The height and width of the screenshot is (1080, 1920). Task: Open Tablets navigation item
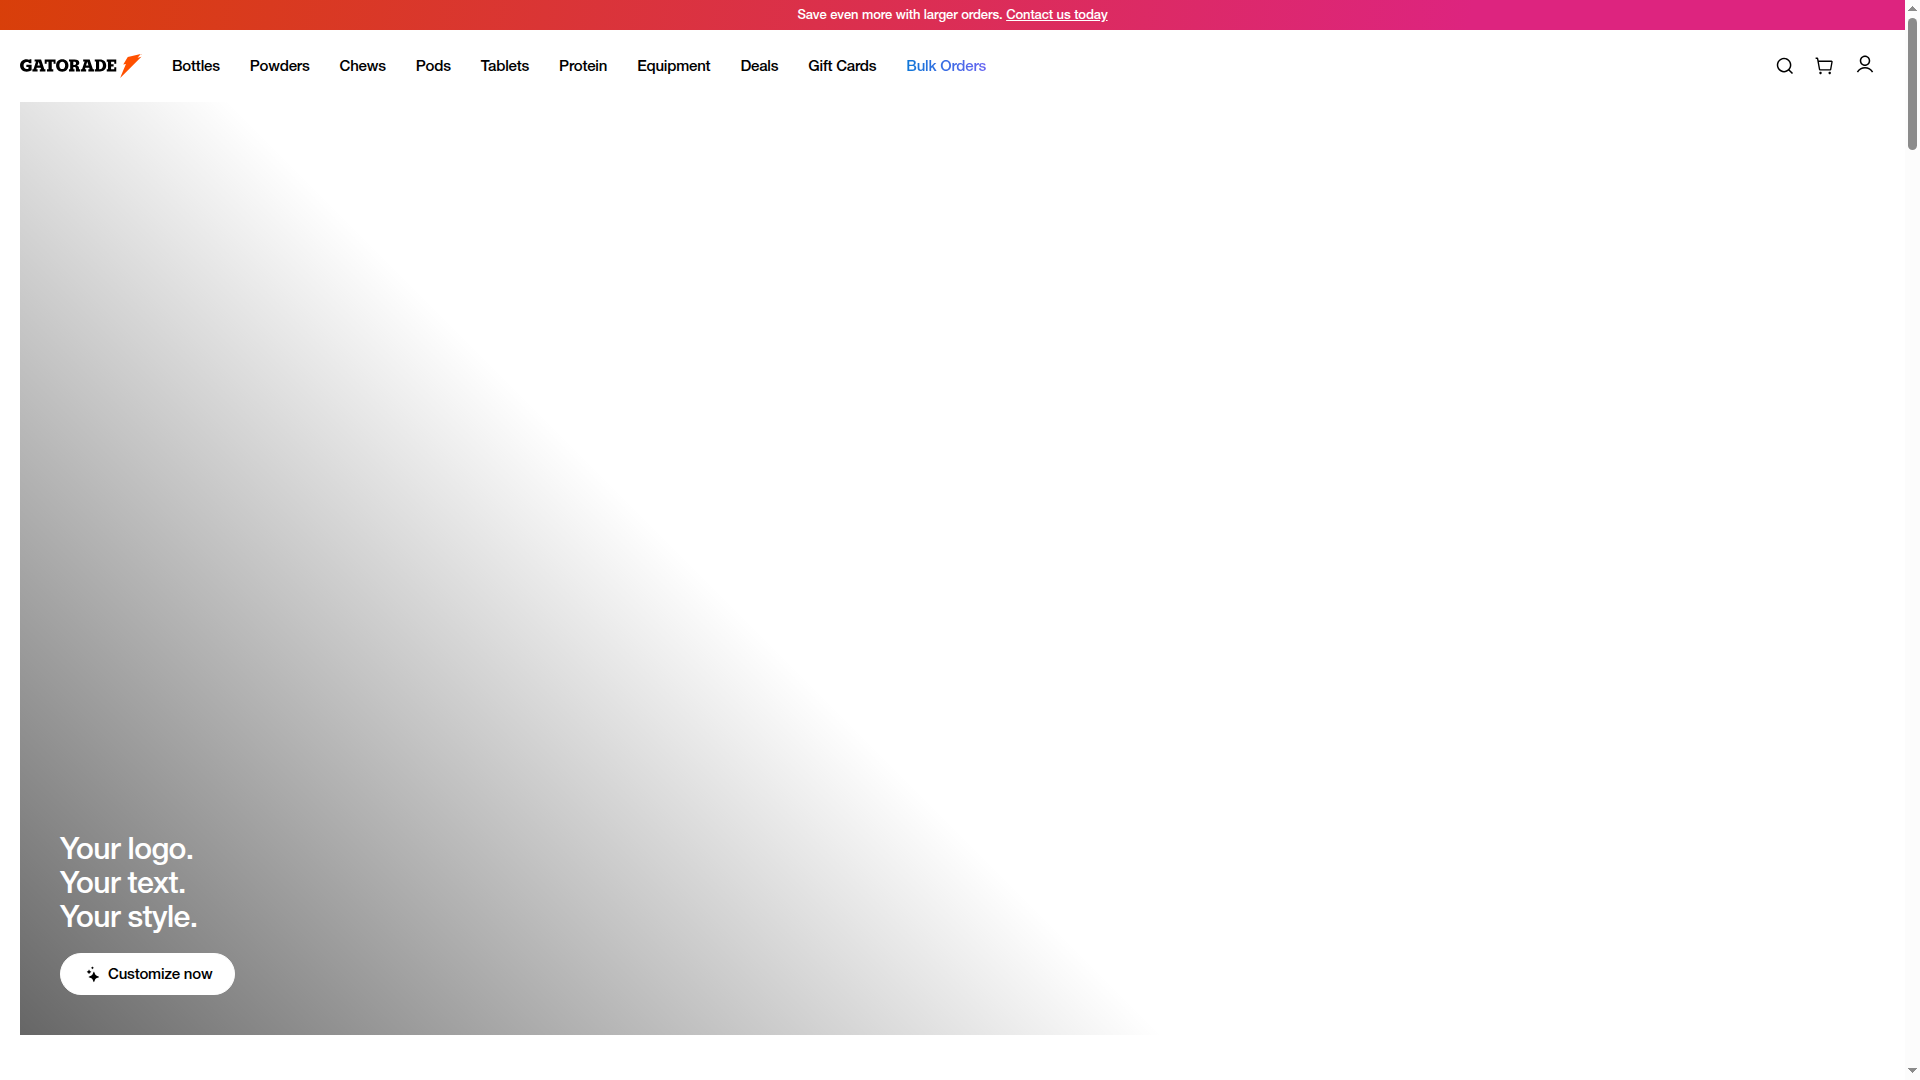pyautogui.click(x=505, y=66)
